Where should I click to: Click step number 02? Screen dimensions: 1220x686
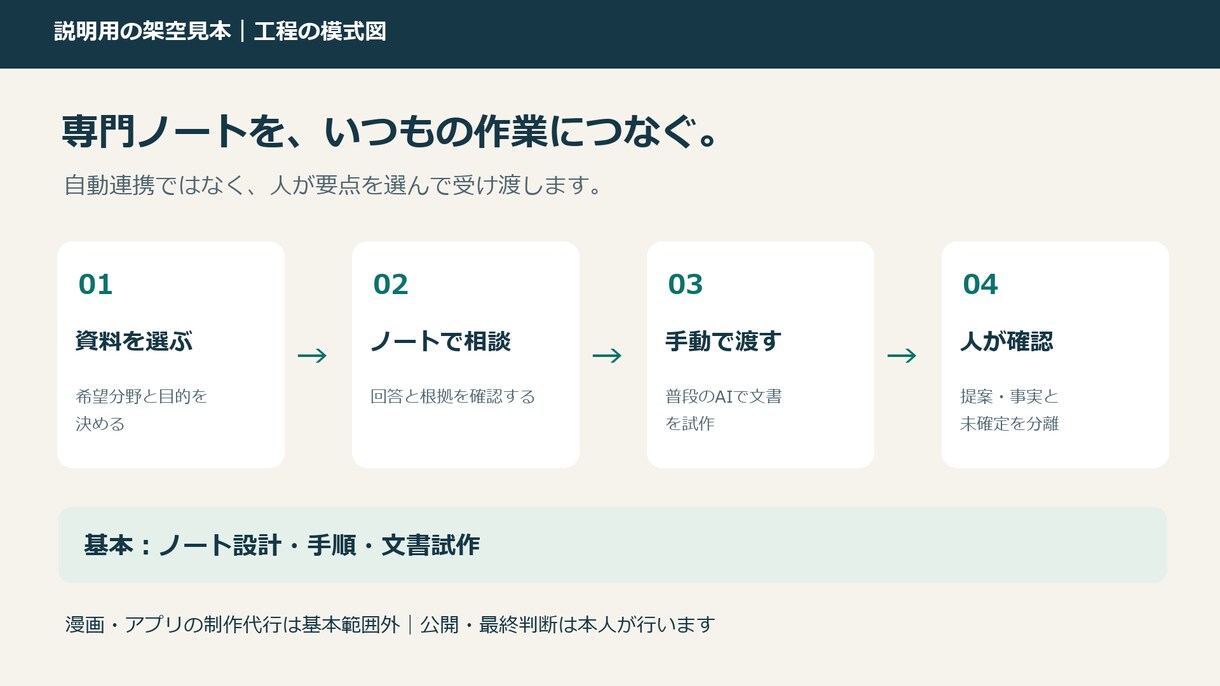(391, 285)
